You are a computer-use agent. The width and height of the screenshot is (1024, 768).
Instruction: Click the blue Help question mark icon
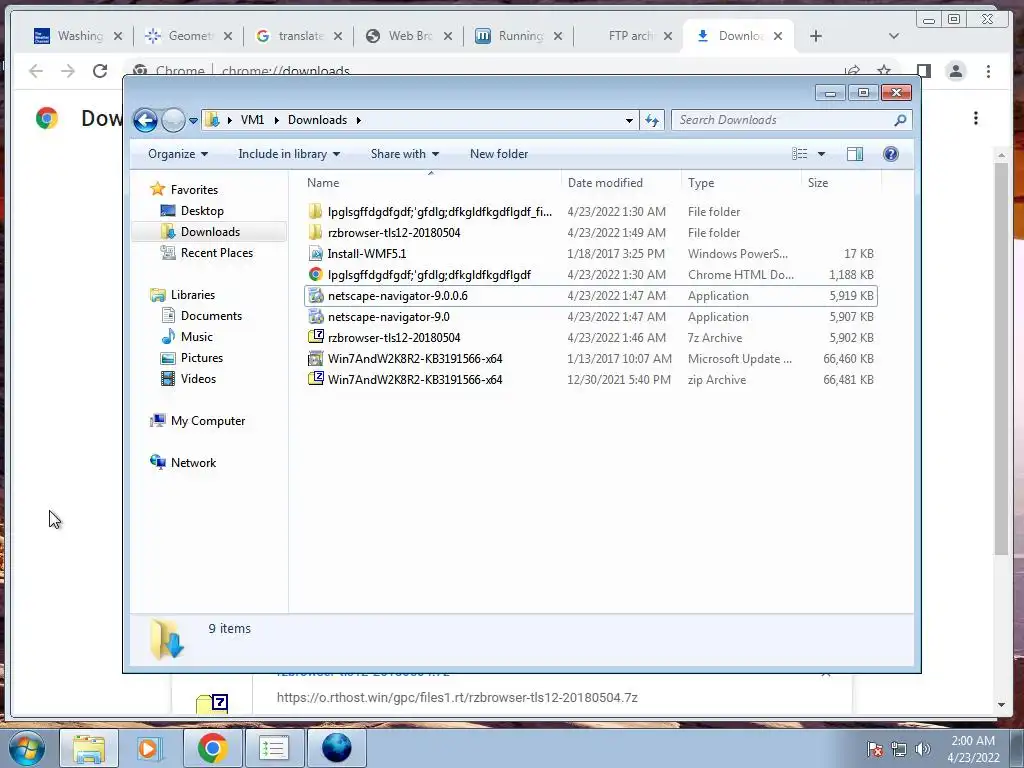[x=890, y=154]
